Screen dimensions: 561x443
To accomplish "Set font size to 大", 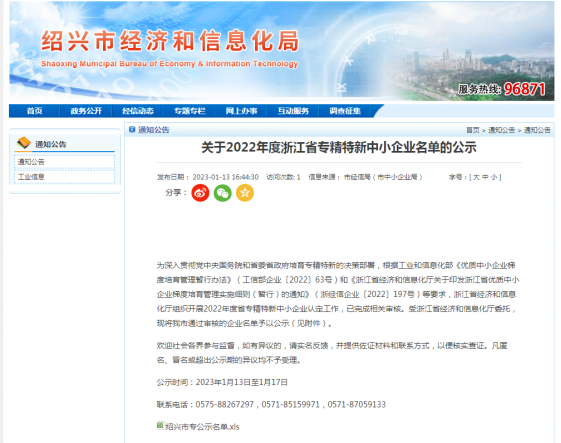I will pyautogui.click(x=476, y=177).
